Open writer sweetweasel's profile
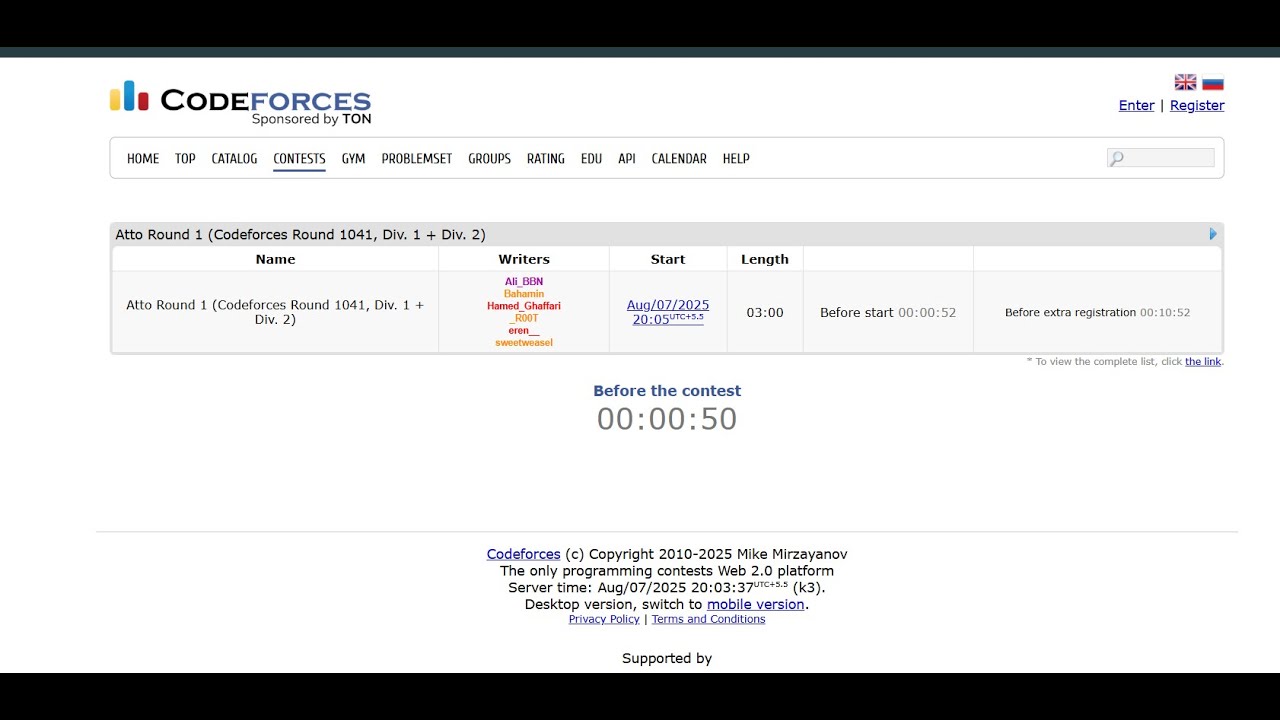The height and width of the screenshot is (720, 1280). click(524, 342)
